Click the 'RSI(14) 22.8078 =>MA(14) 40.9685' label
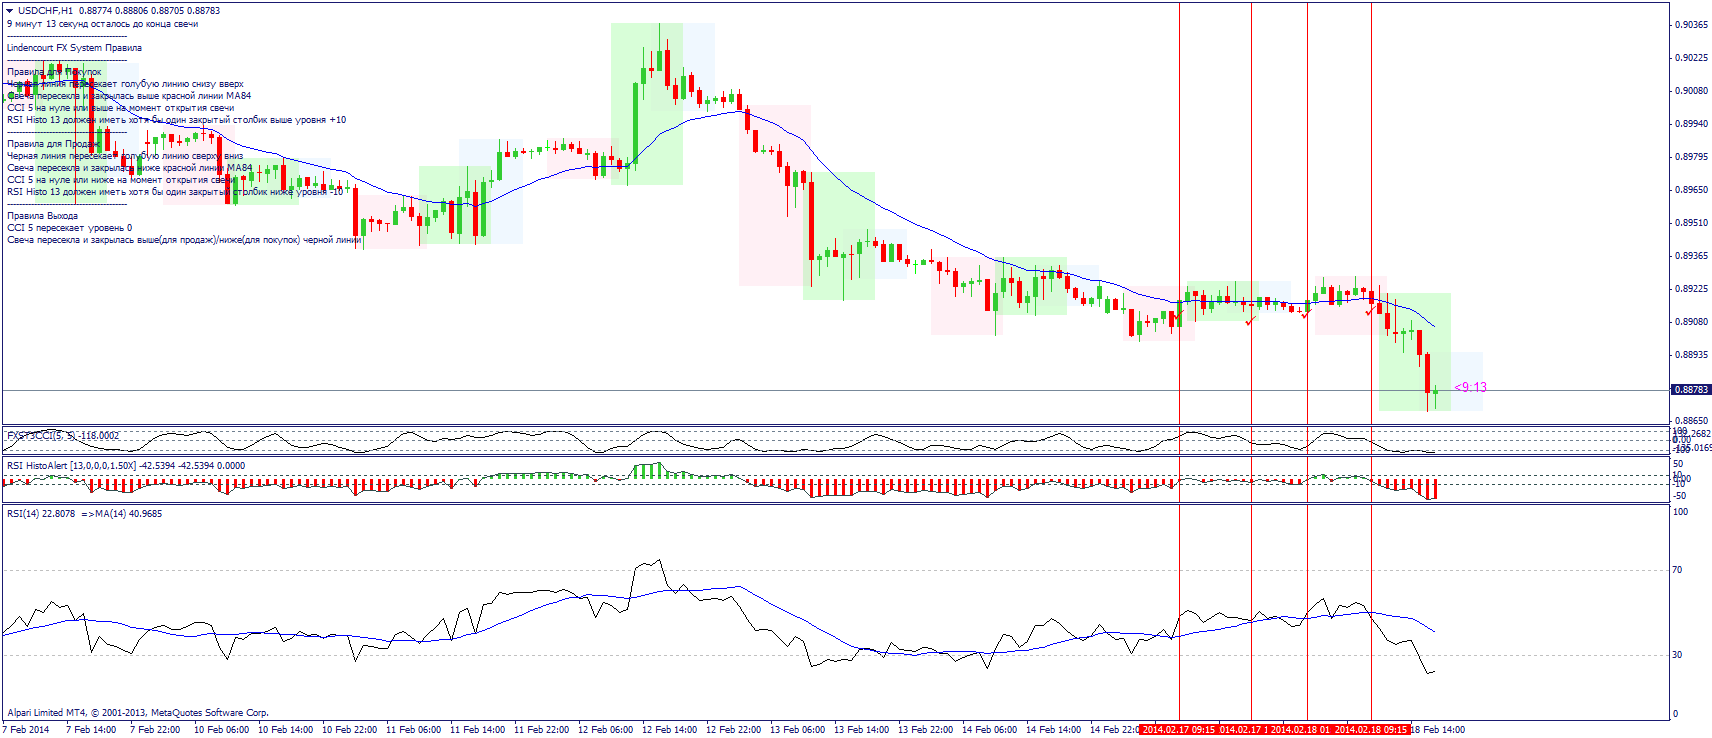The height and width of the screenshot is (738, 1712). (x=84, y=514)
